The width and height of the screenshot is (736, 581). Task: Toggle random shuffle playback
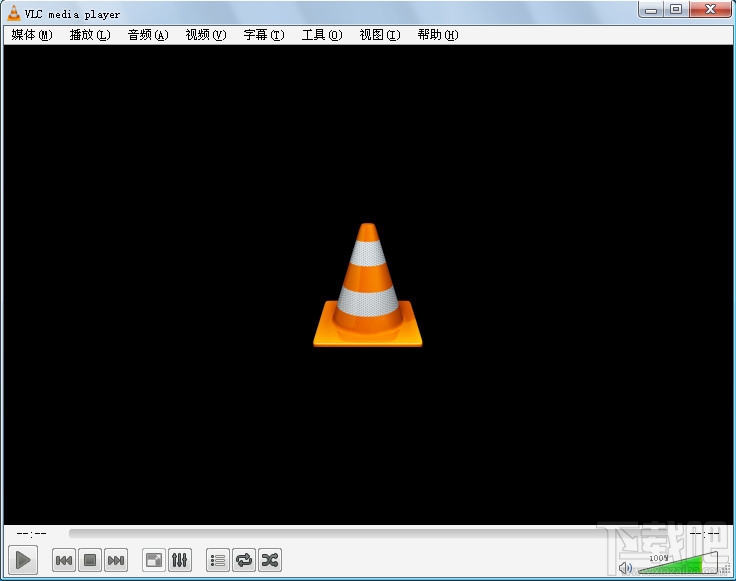pyautogui.click(x=270, y=560)
